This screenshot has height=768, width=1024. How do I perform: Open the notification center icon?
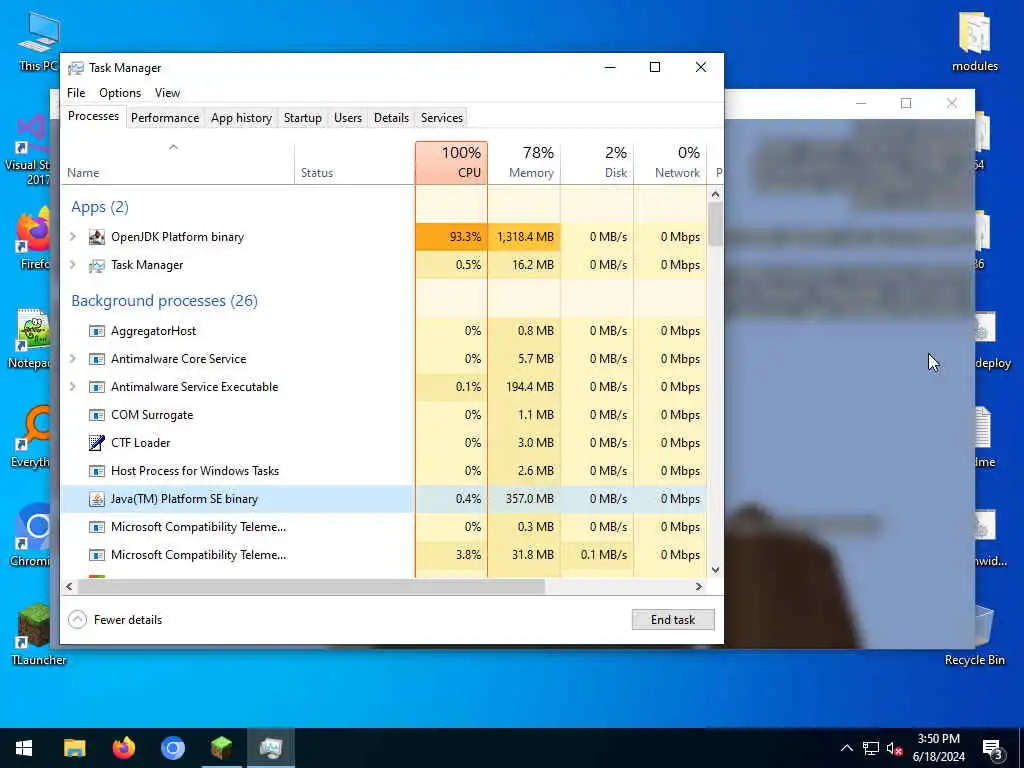coord(993,749)
